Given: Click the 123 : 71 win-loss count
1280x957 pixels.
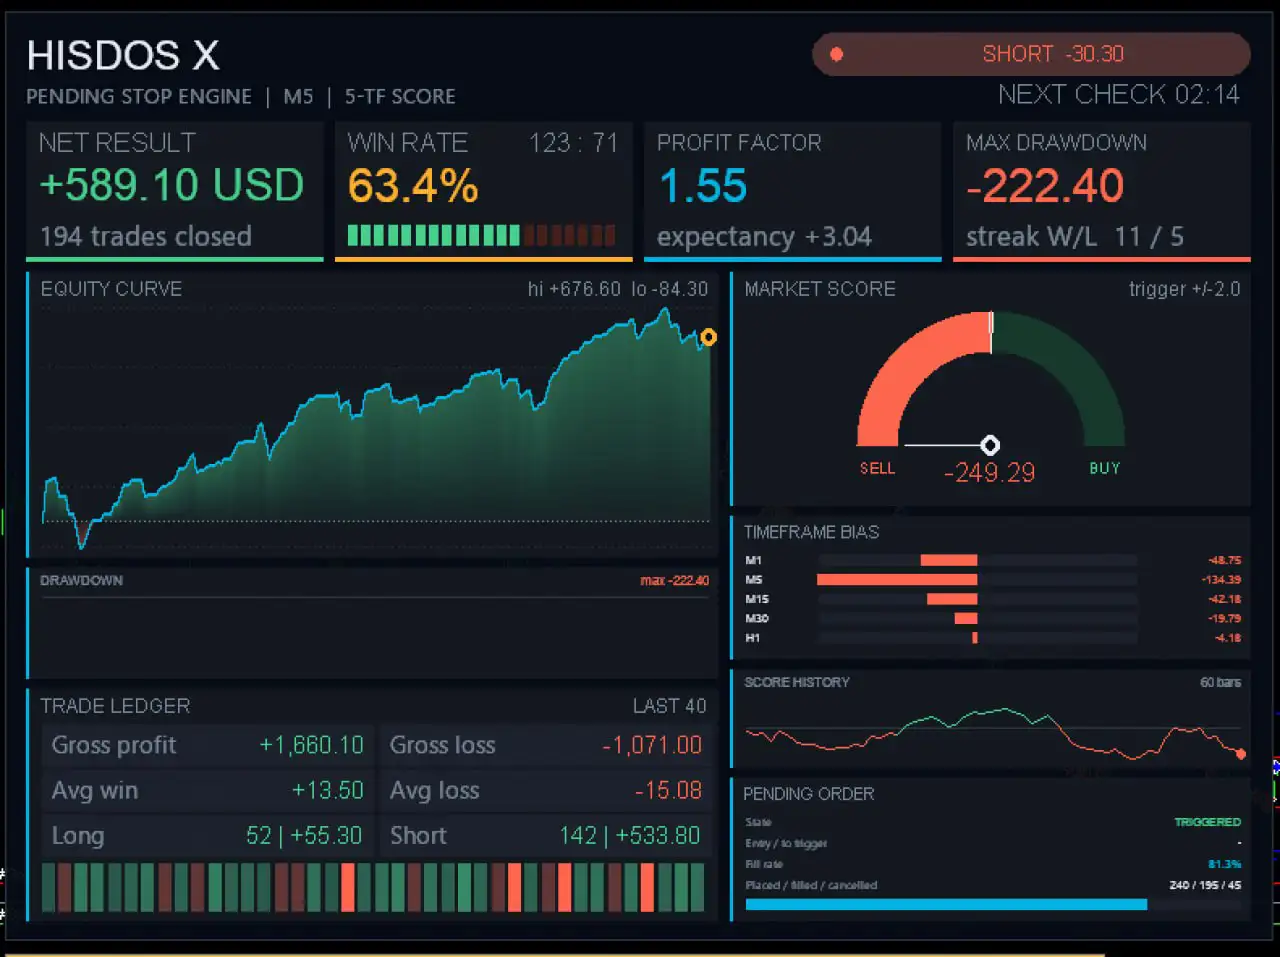Looking at the screenshot, I should pyautogui.click(x=573, y=143).
